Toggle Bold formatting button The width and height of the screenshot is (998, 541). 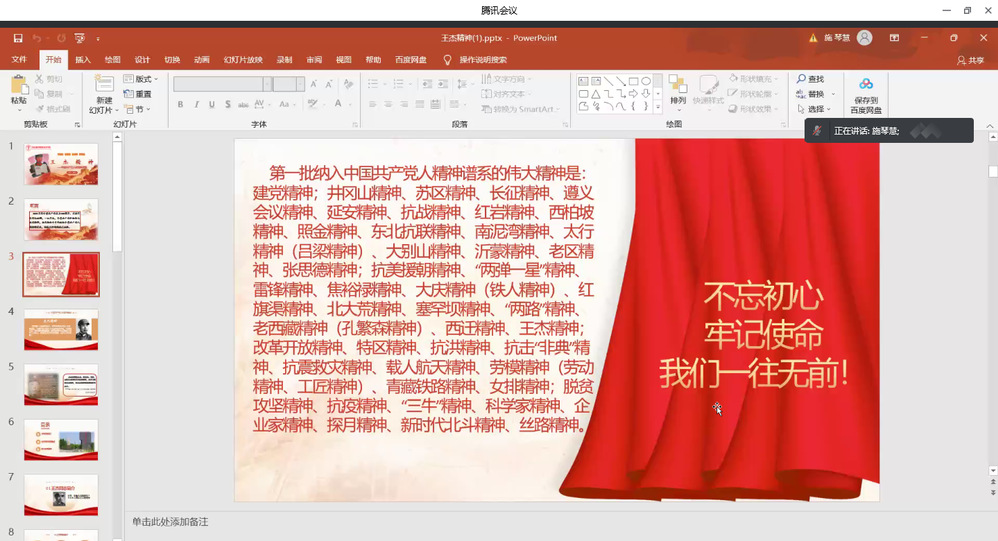click(x=181, y=104)
